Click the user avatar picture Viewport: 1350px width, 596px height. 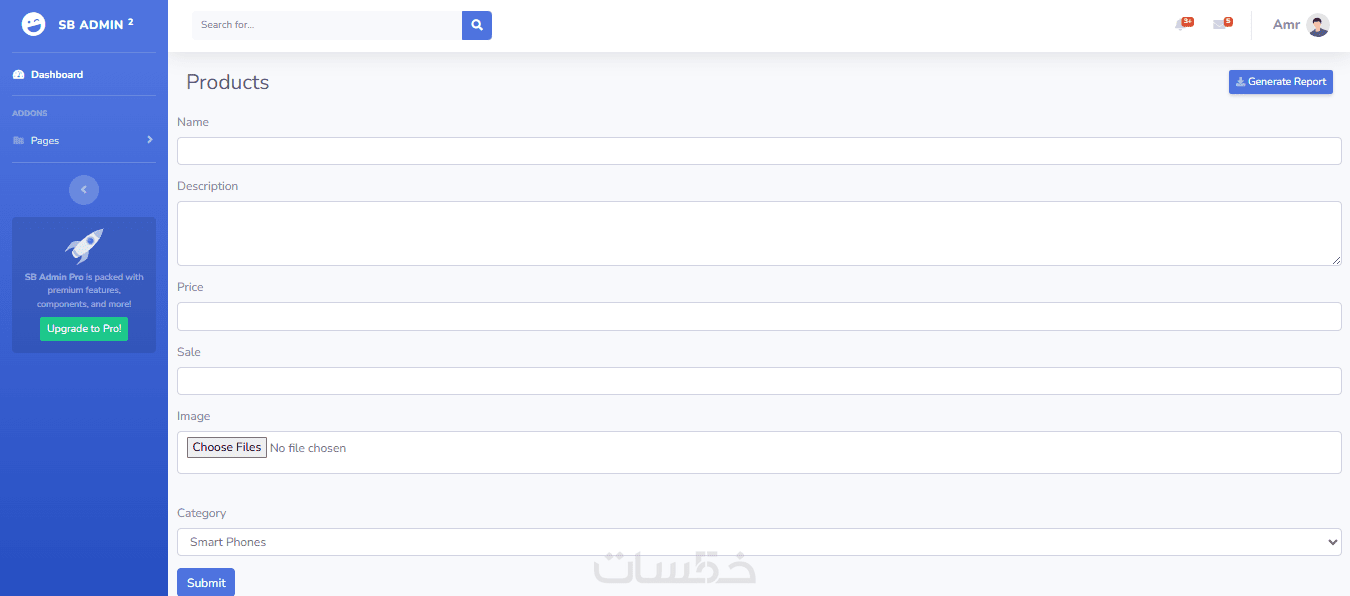(1318, 25)
